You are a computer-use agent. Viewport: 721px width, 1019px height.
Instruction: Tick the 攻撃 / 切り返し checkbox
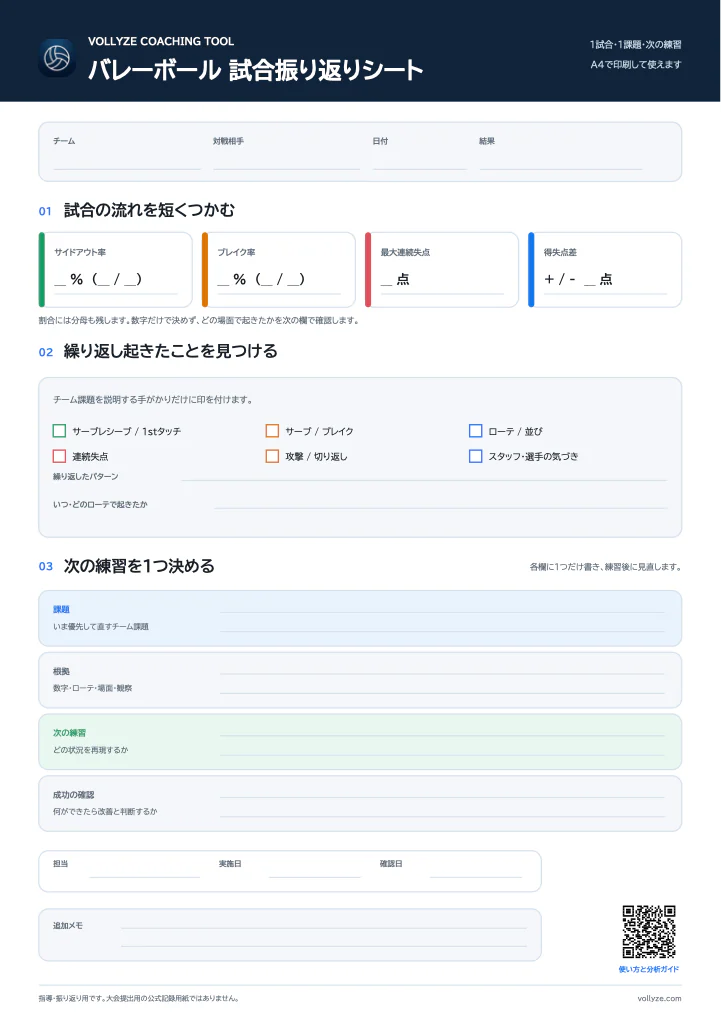tap(272, 456)
